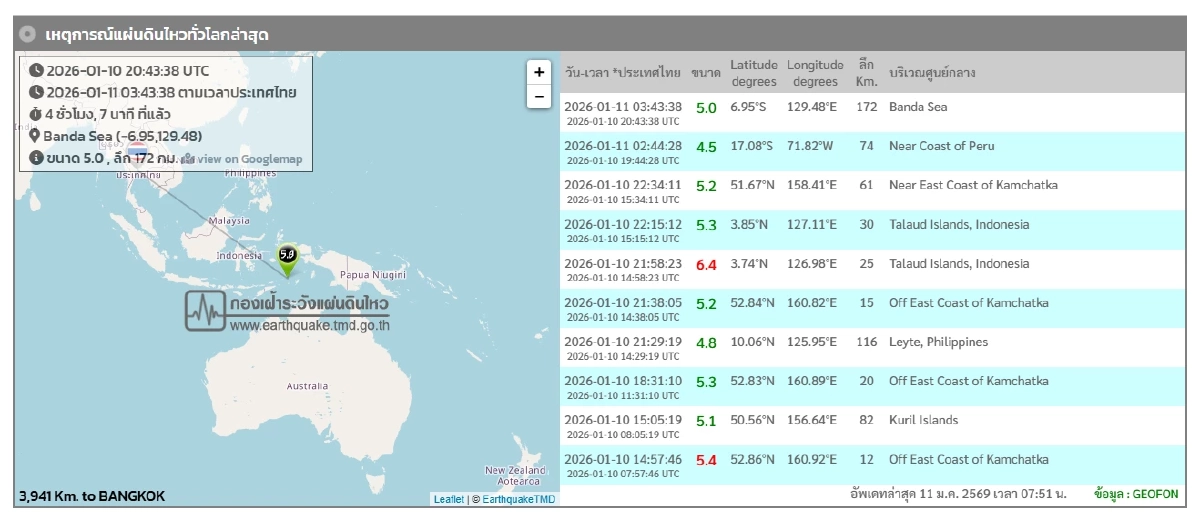Click the seismograph watermark logo icon
The height and width of the screenshot is (521, 1200).
point(205,311)
